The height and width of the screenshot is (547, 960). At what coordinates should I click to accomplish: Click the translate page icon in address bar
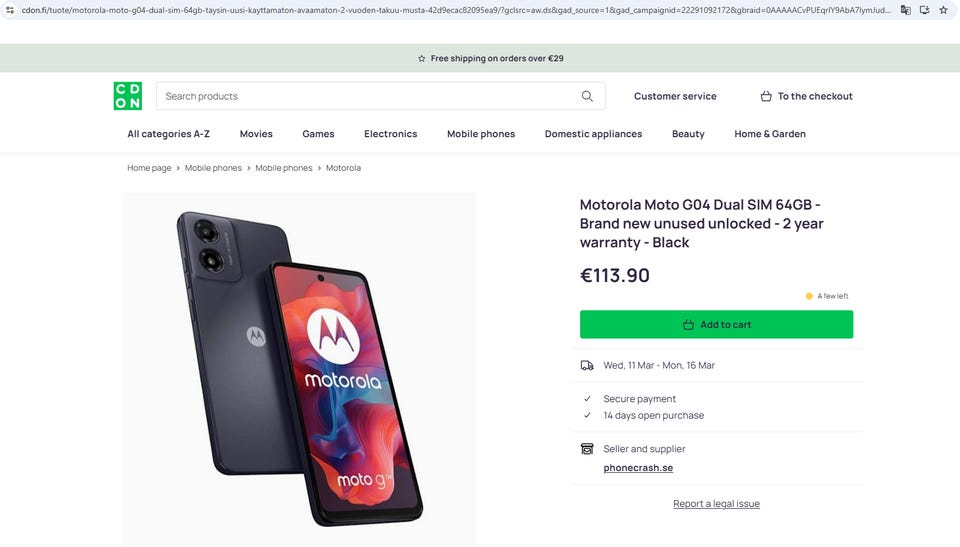click(x=905, y=10)
